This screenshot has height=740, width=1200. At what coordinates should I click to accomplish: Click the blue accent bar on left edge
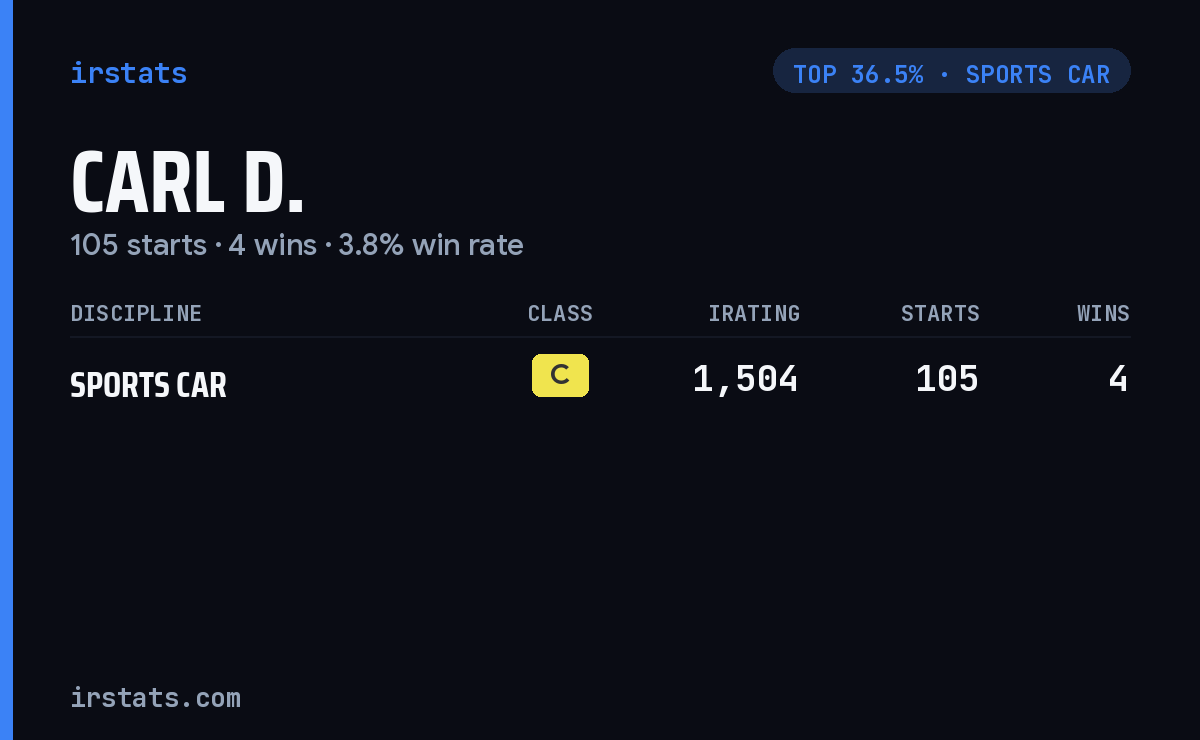[6, 370]
